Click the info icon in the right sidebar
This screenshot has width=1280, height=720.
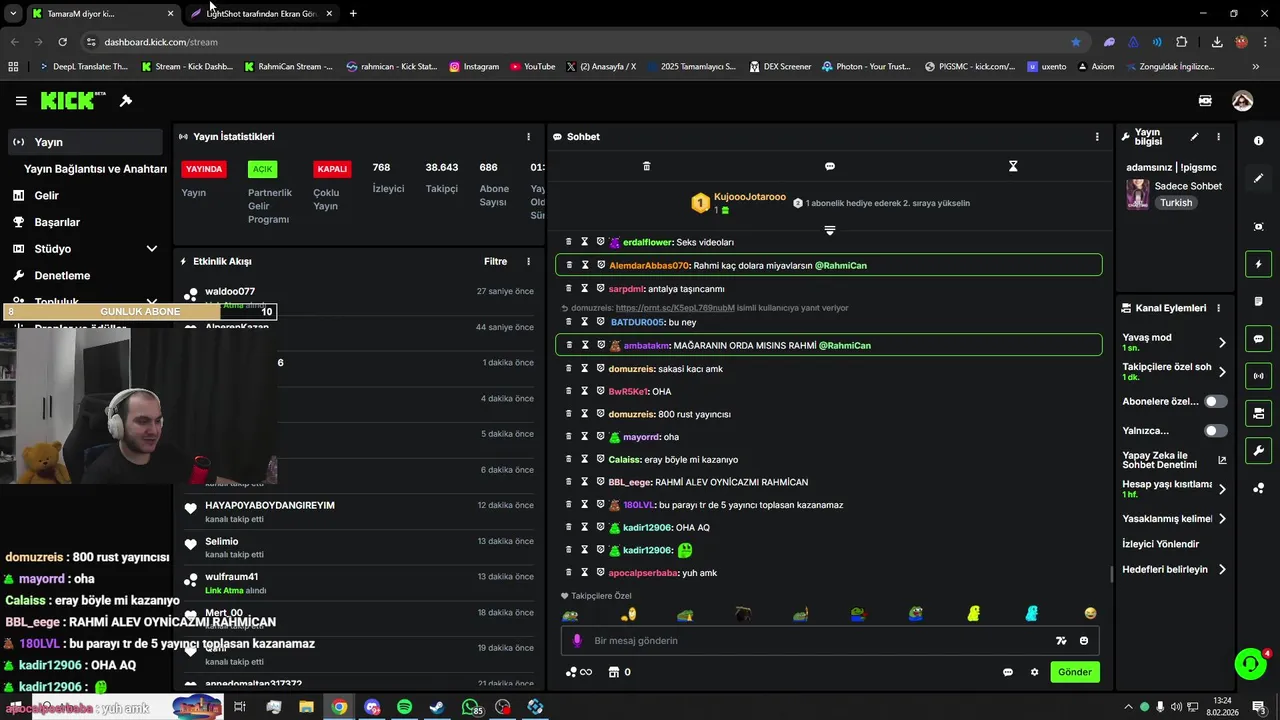coord(1258,141)
